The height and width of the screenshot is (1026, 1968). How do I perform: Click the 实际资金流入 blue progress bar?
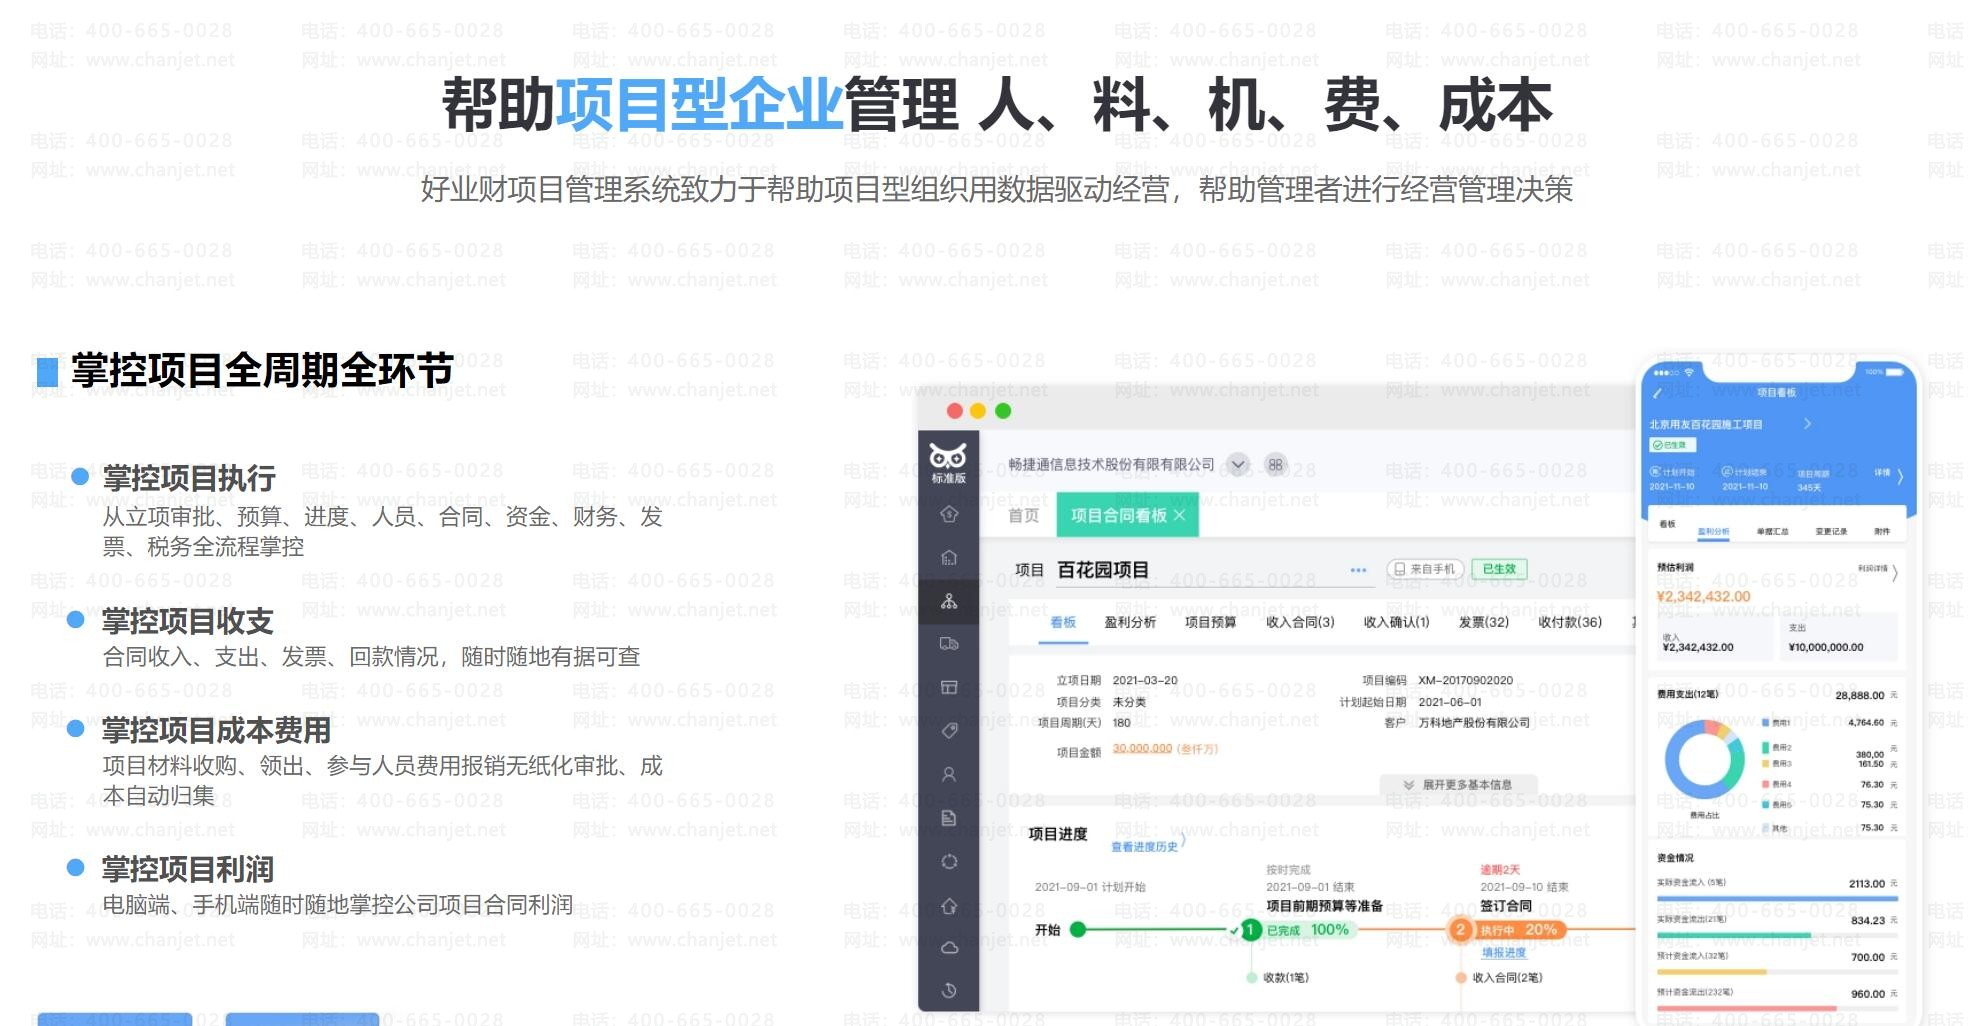click(1777, 899)
